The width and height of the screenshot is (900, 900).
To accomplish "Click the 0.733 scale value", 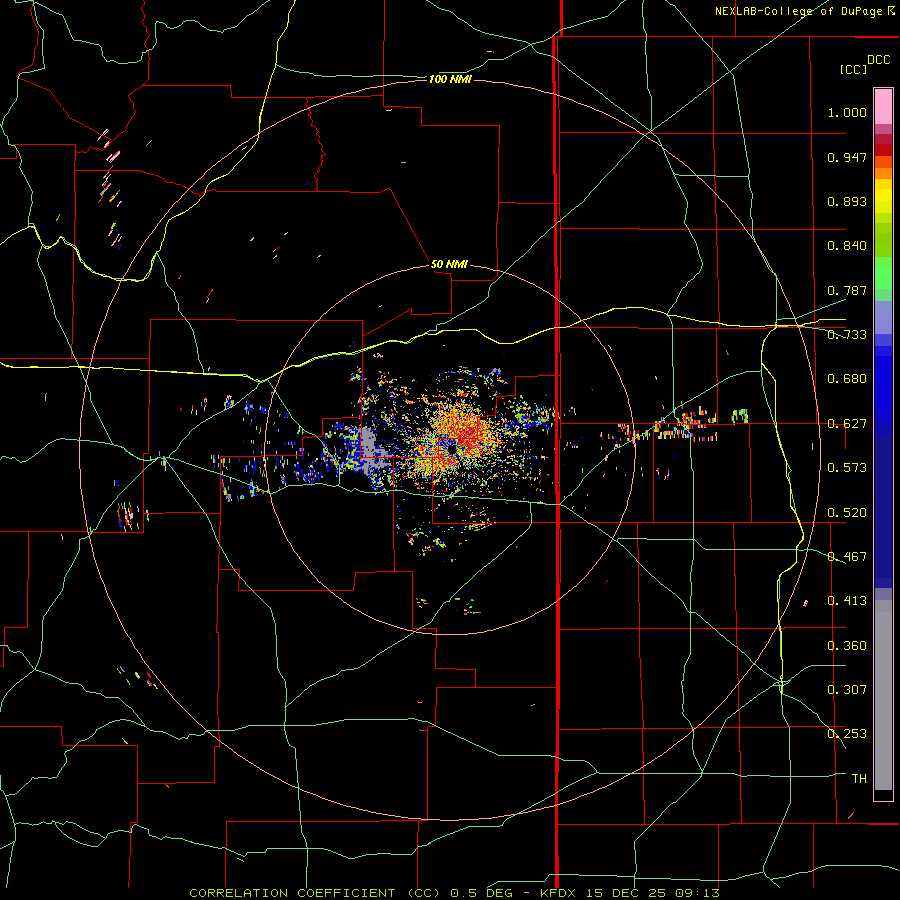I will (847, 335).
